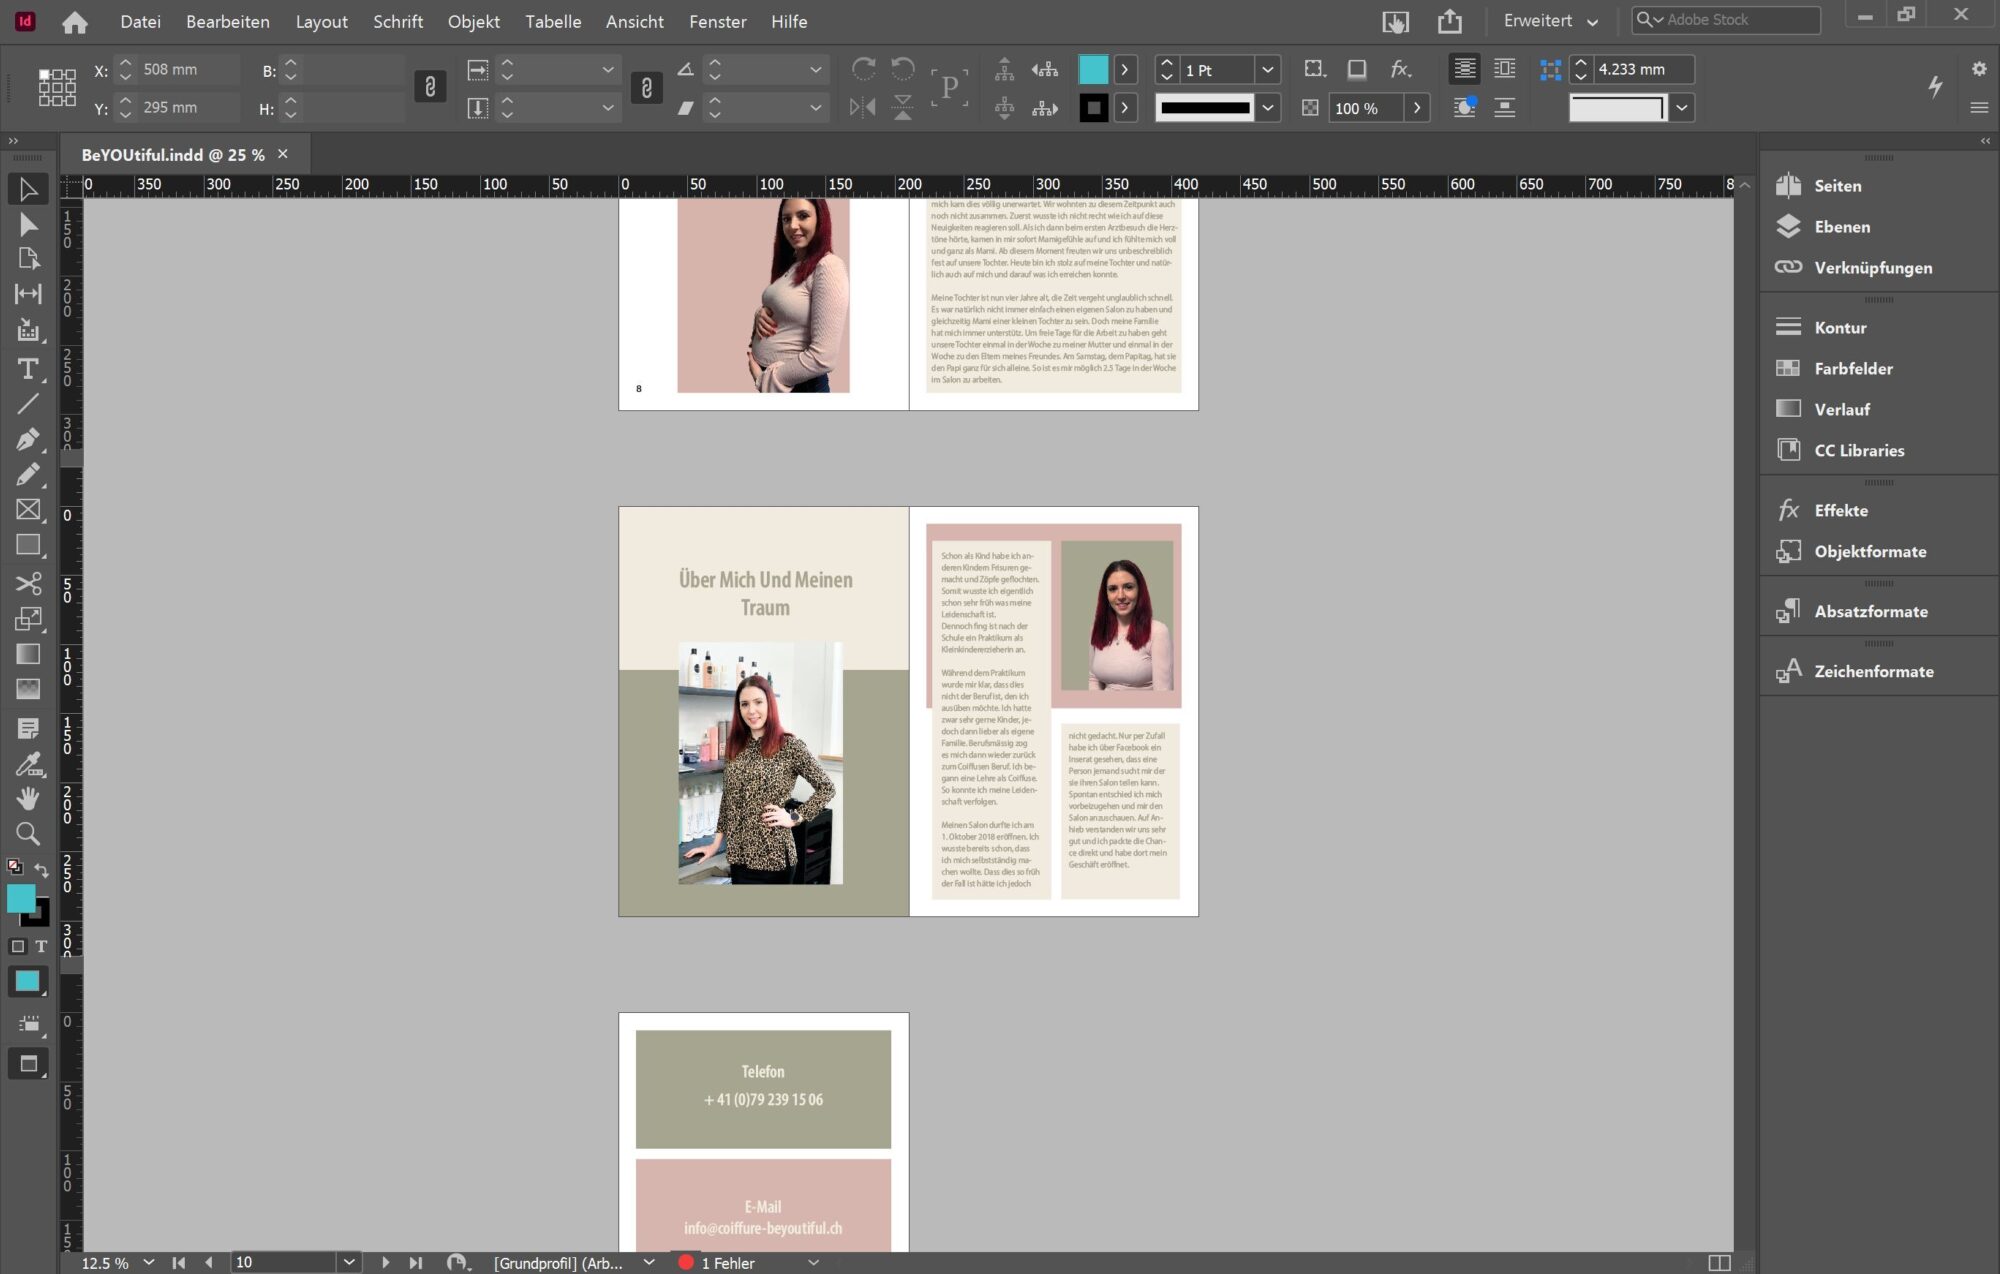Open the Objekt menu

click(473, 21)
